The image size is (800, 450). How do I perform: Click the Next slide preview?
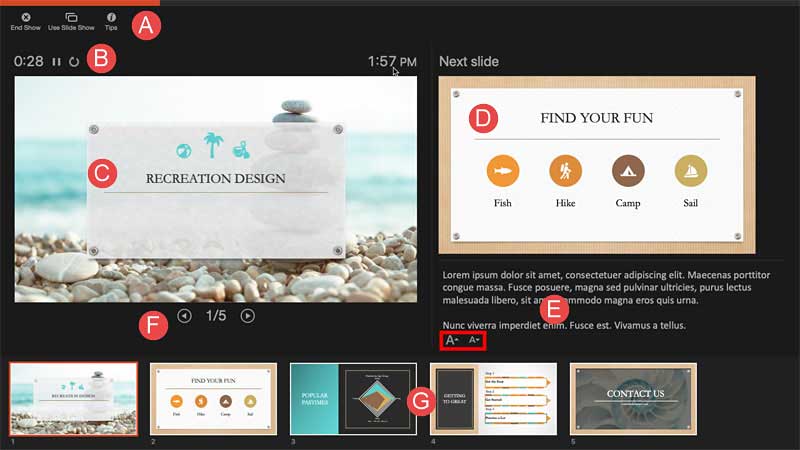coord(597,165)
